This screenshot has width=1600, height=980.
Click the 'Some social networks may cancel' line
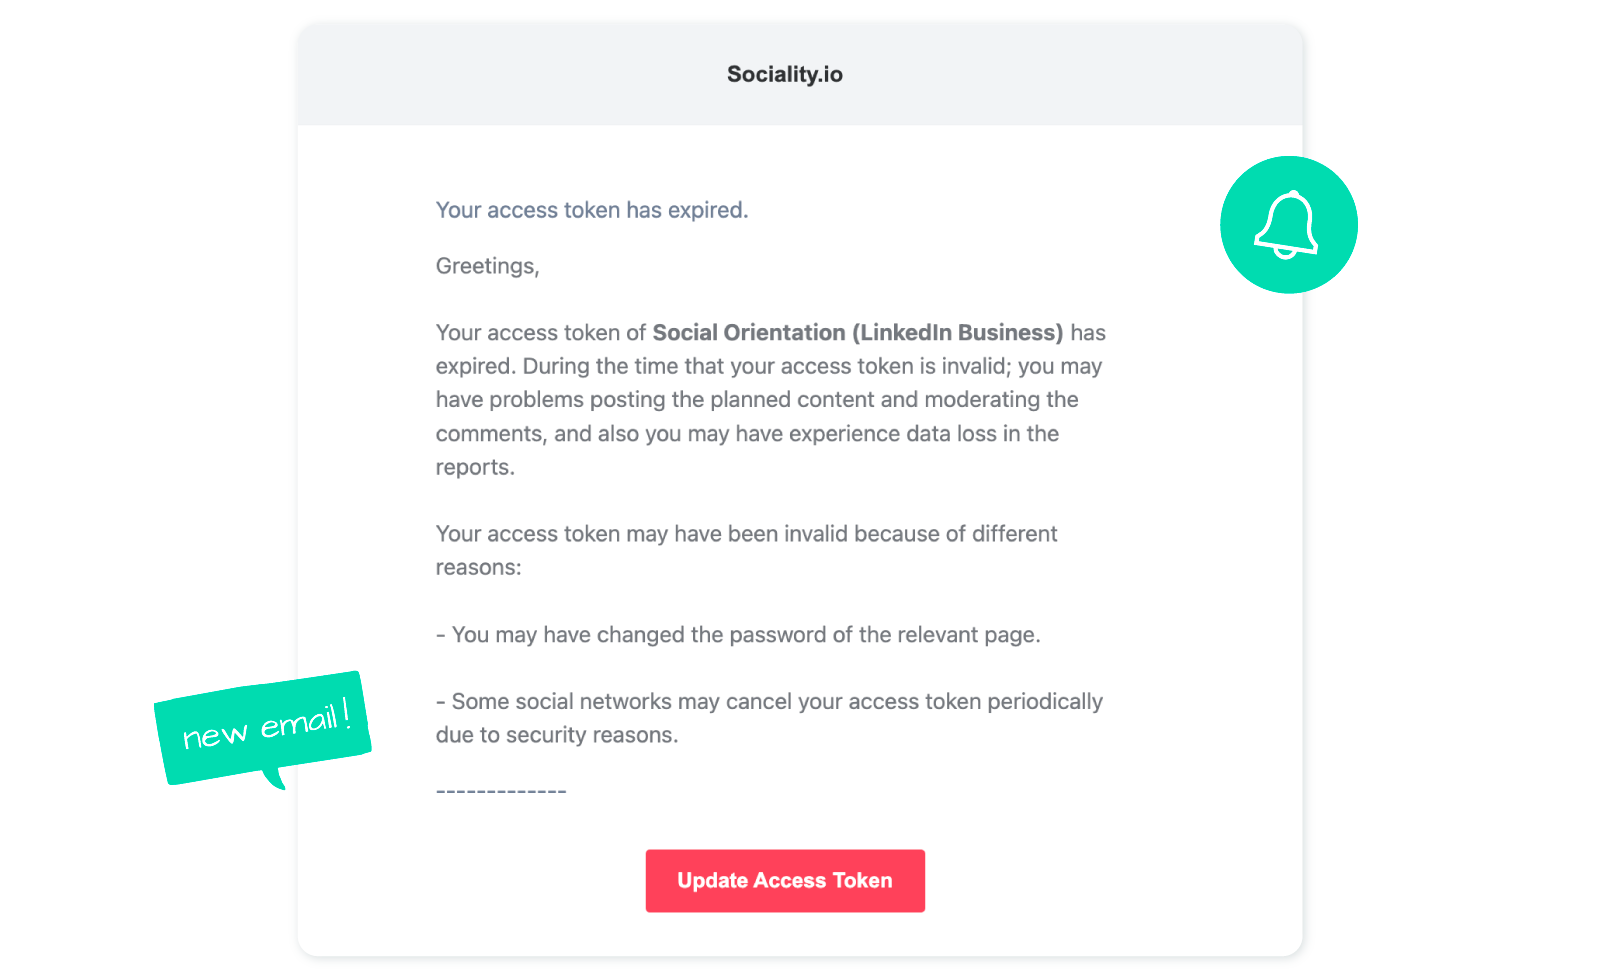pyautogui.click(x=769, y=702)
